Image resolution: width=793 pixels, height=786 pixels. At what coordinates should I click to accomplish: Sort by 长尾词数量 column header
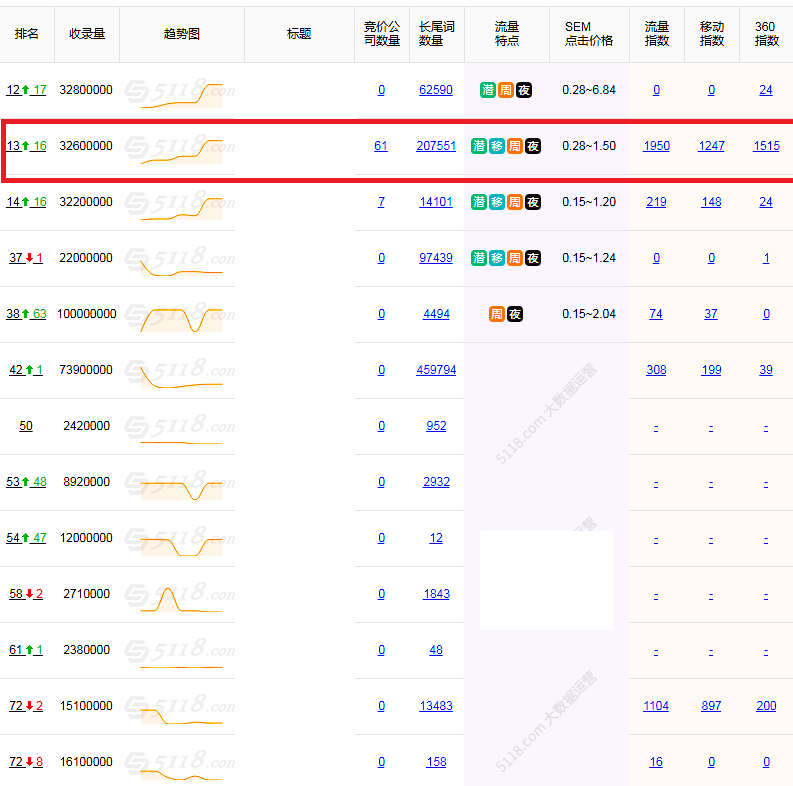click(x=437, y=34)
